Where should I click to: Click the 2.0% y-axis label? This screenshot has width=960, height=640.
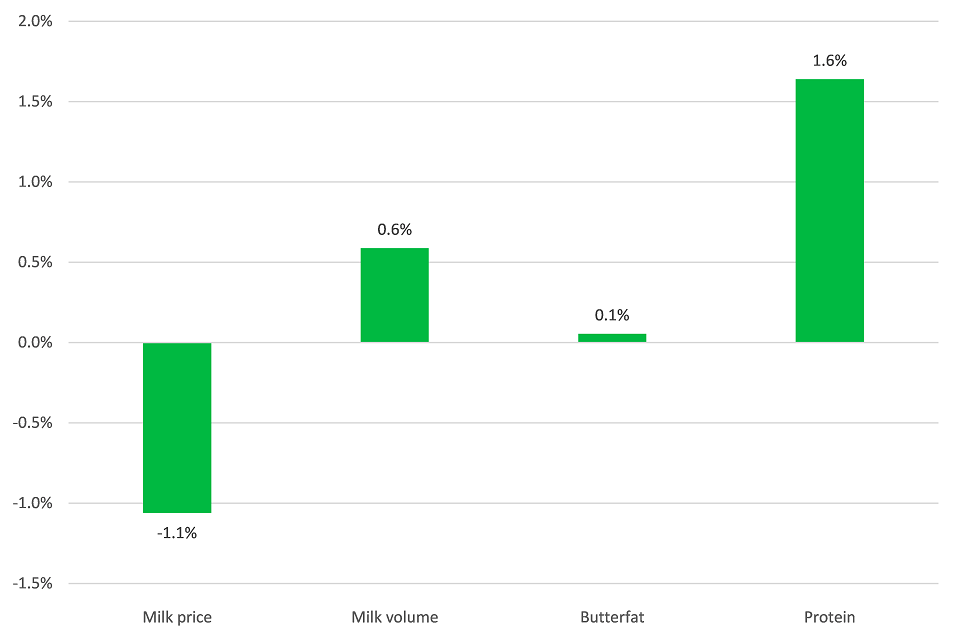35,21
